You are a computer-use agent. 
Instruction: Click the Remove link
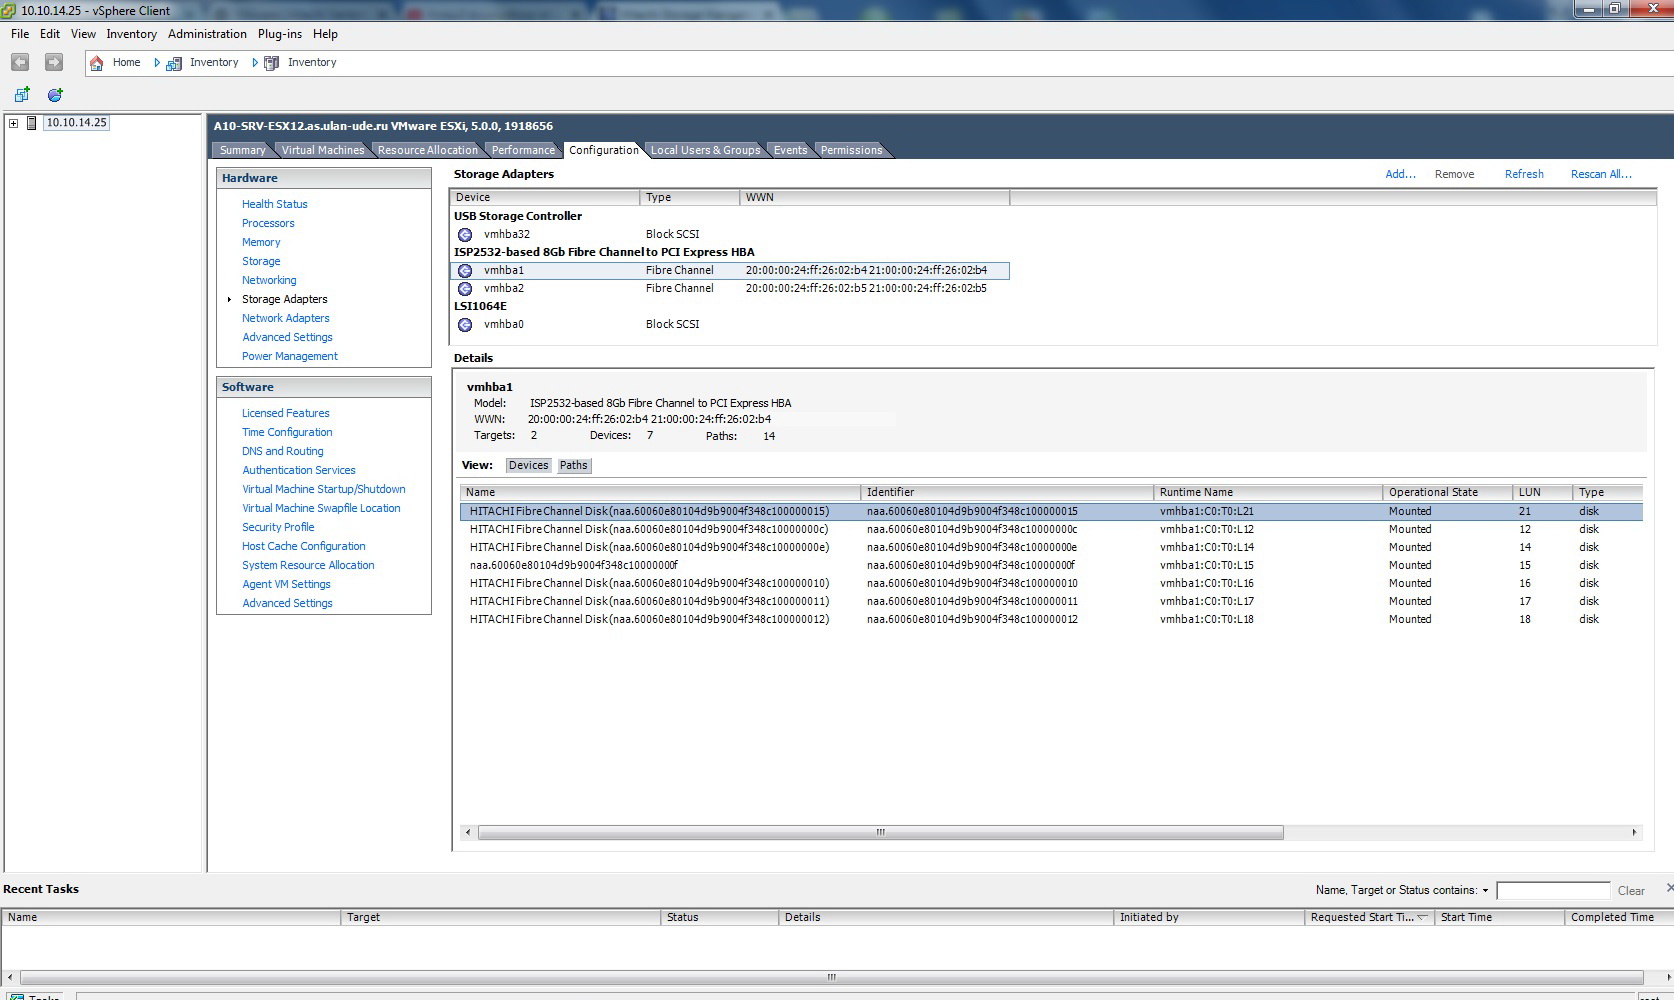click(1454, 174)
